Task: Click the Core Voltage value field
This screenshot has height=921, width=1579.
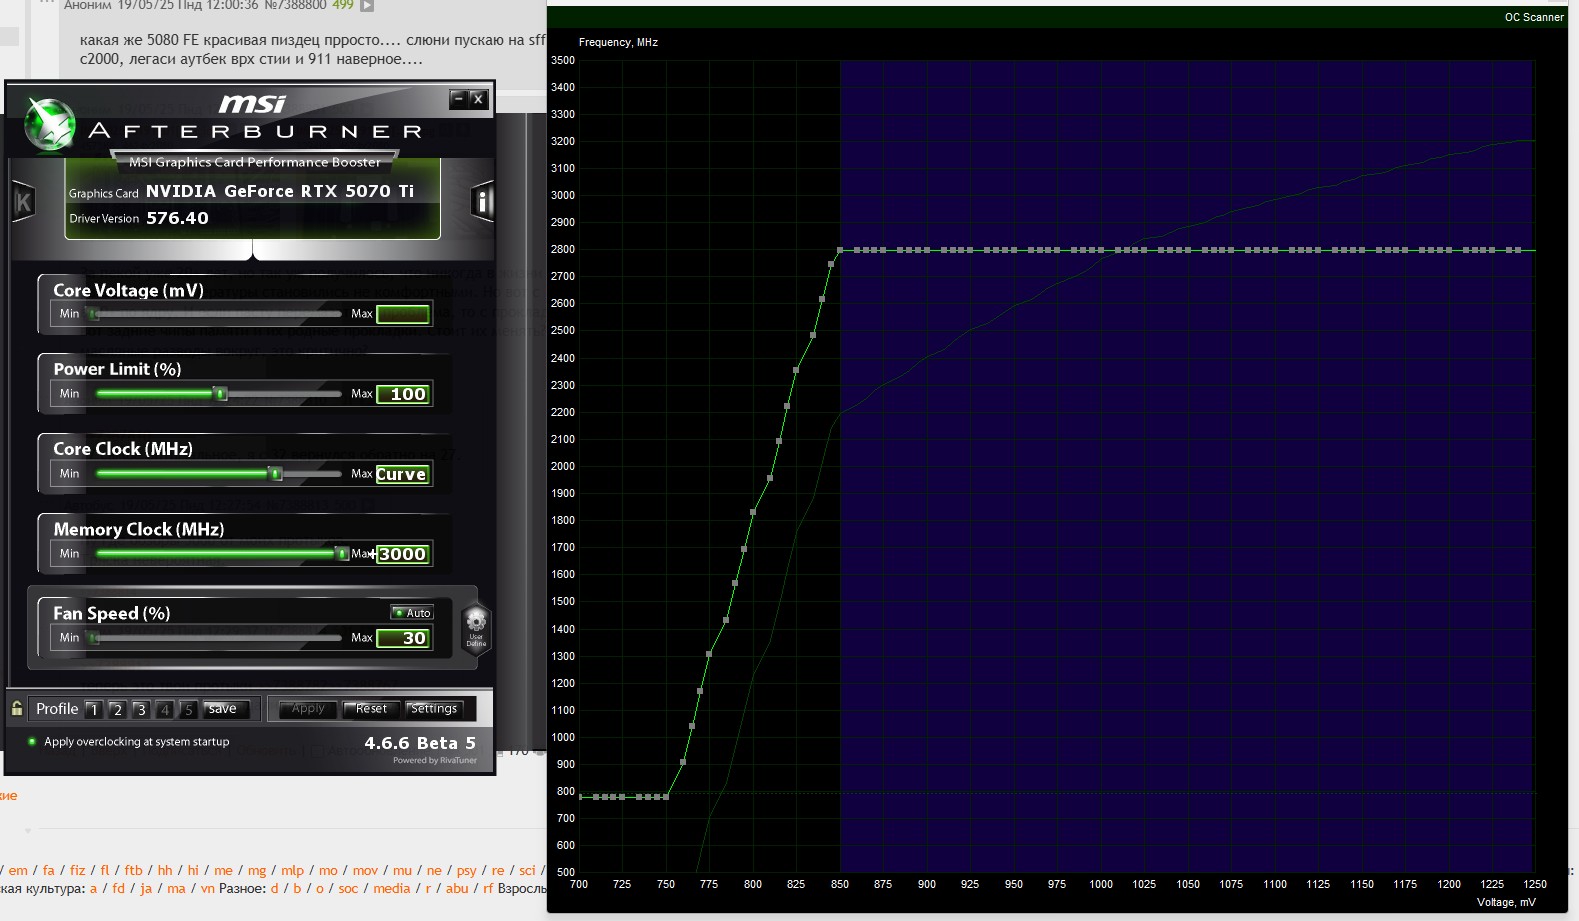Action: [403, 314]
